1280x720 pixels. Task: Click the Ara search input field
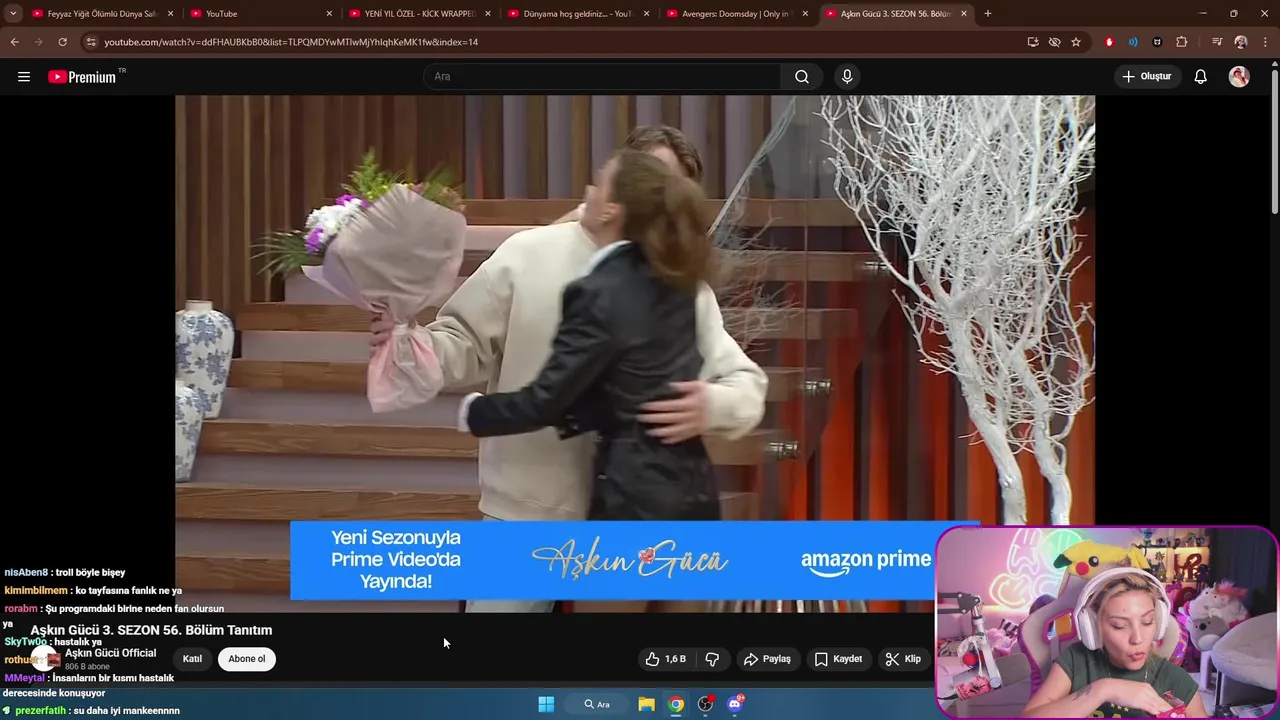602,77
